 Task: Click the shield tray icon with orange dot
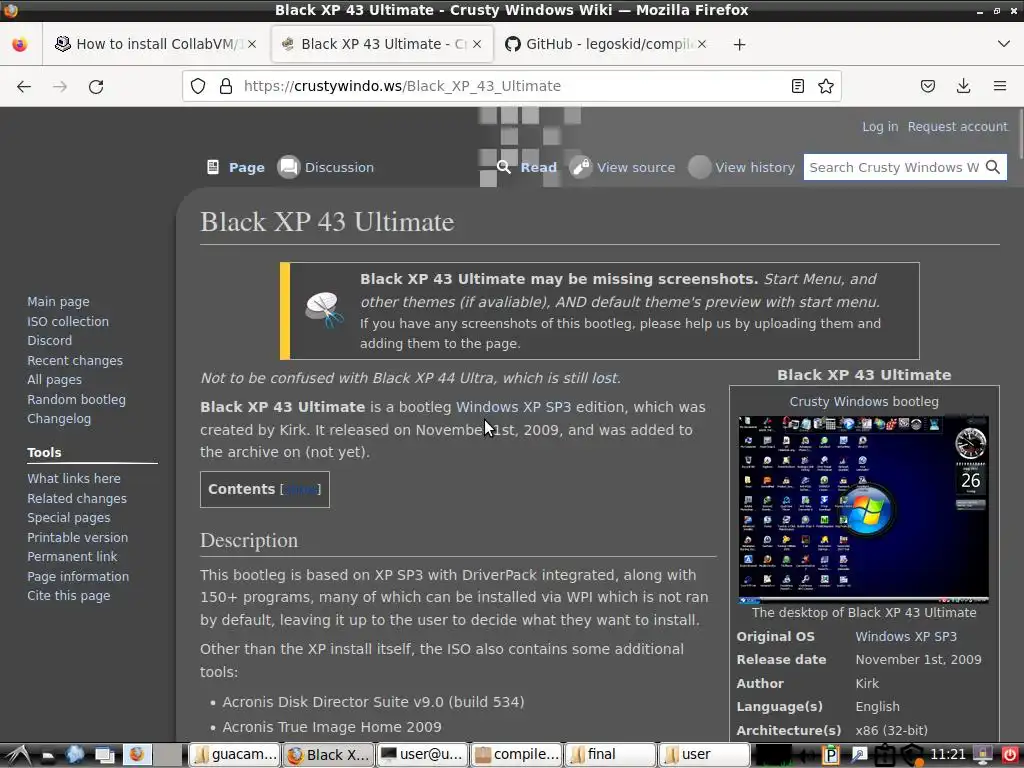click(912, 755)
